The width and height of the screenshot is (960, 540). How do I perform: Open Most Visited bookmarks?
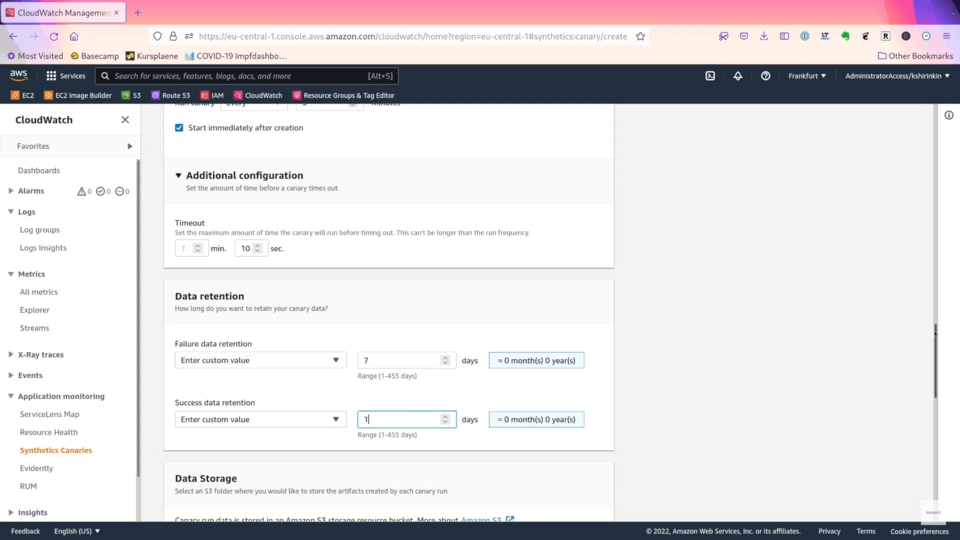point(35,56)
